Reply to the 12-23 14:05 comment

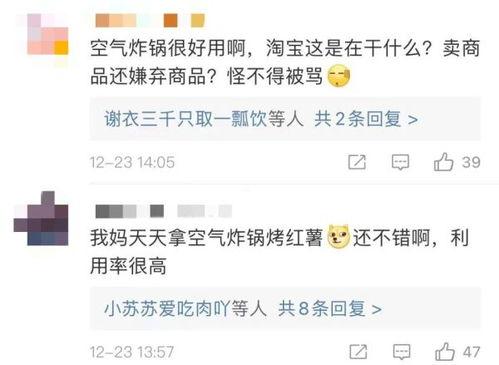tap(400, 162)
